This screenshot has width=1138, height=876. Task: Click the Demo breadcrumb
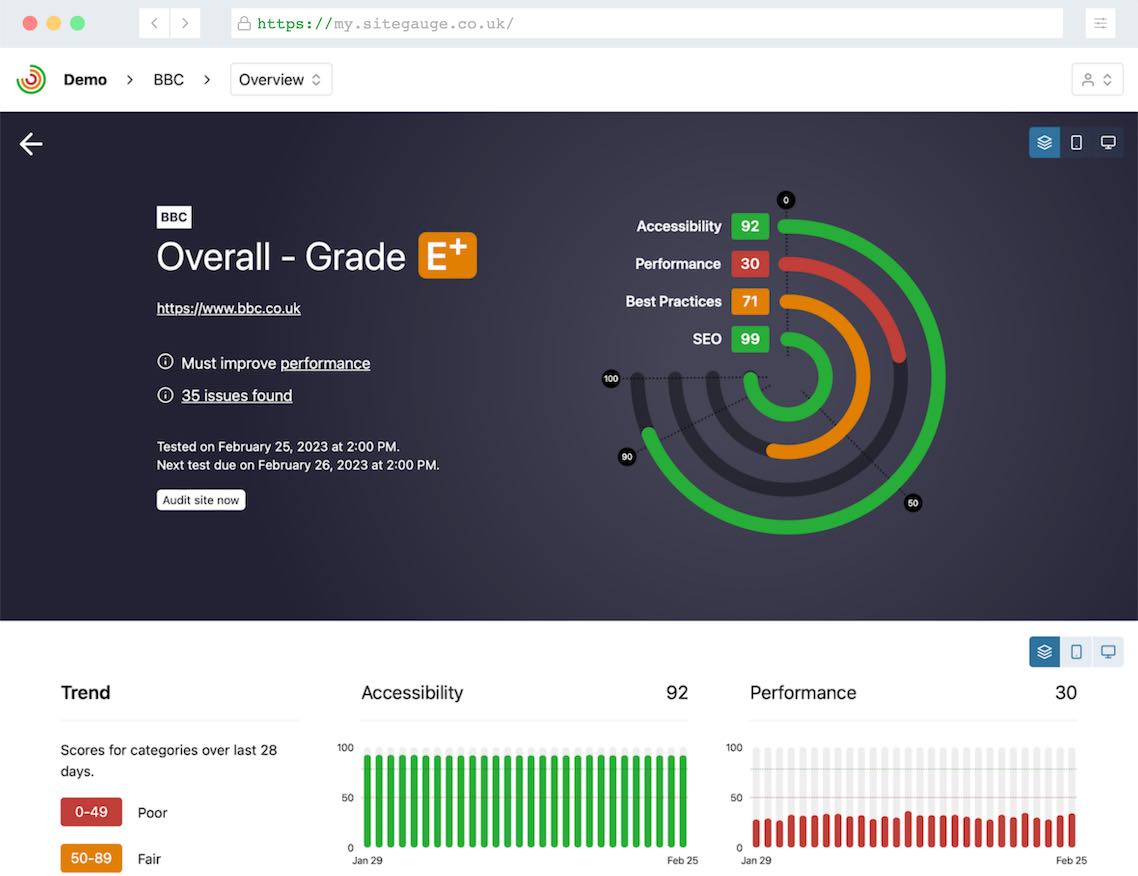[85, 80]
